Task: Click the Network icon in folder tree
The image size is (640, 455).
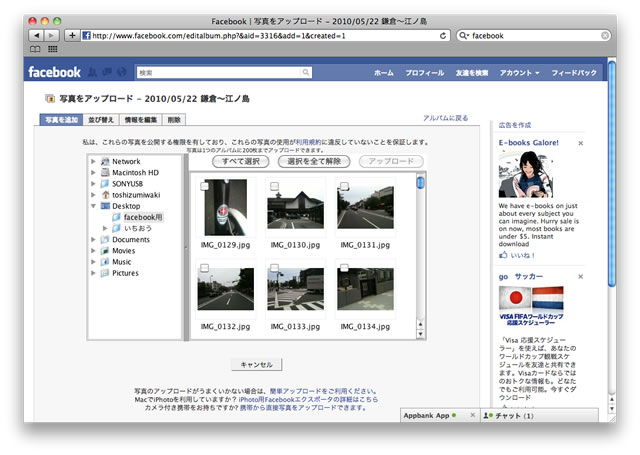Action: pos(105,162)
